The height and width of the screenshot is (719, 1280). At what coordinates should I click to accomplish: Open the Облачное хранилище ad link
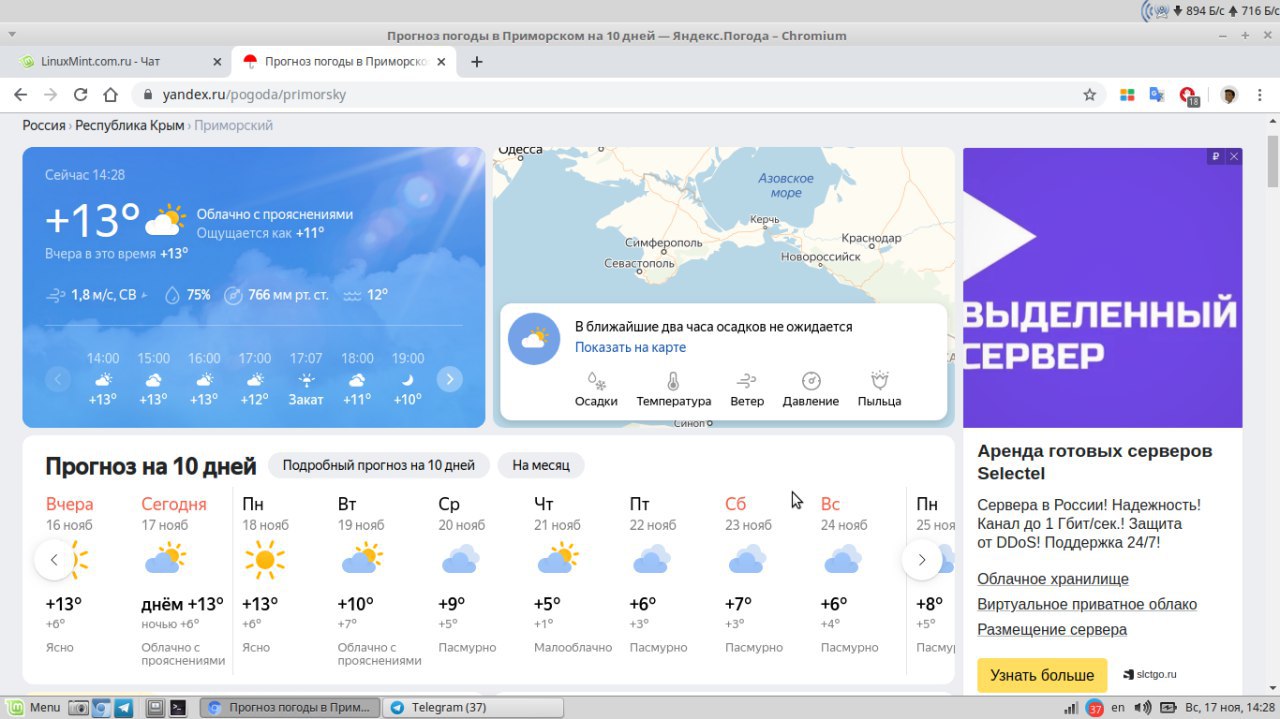[1053, 579]
